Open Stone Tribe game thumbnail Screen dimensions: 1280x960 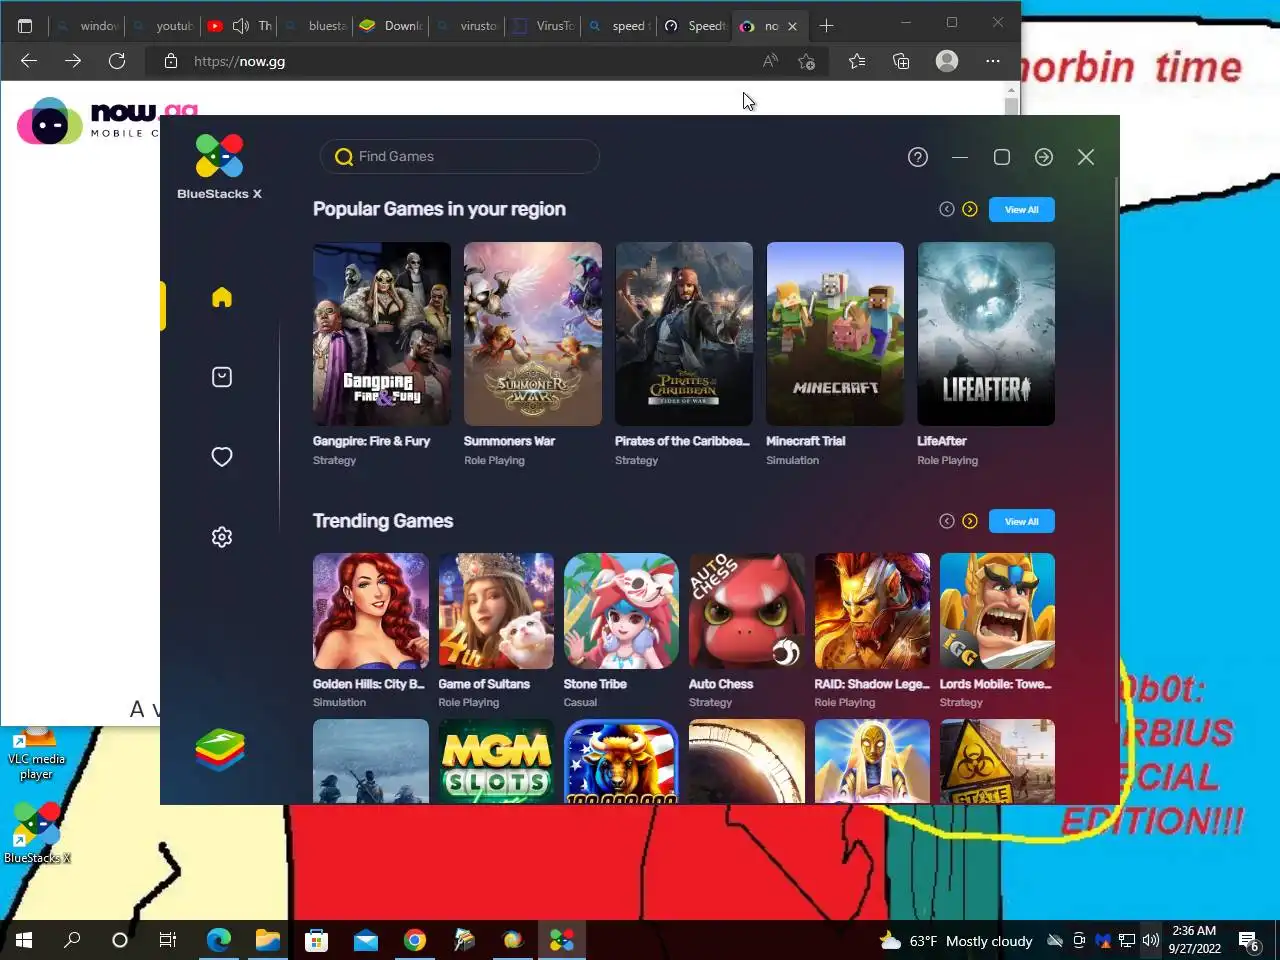tap(621, 611)
